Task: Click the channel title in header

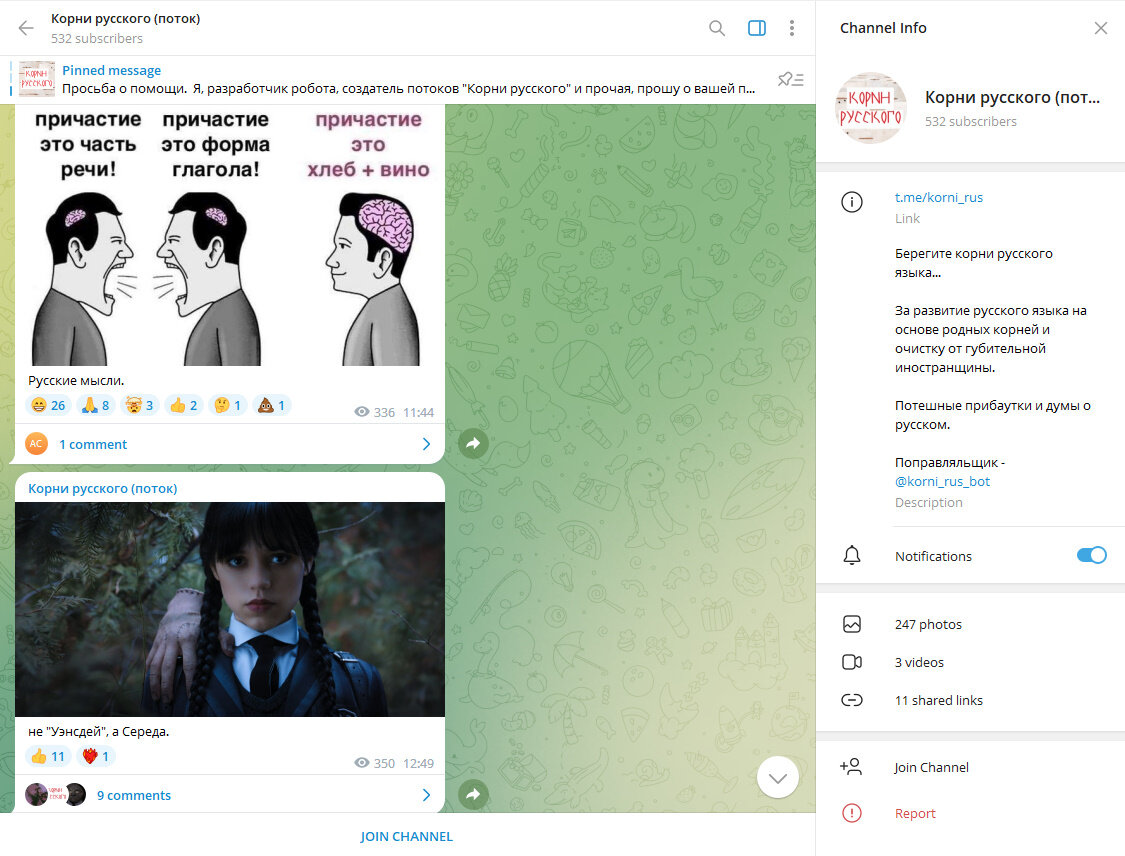Action: coord(126,19)
